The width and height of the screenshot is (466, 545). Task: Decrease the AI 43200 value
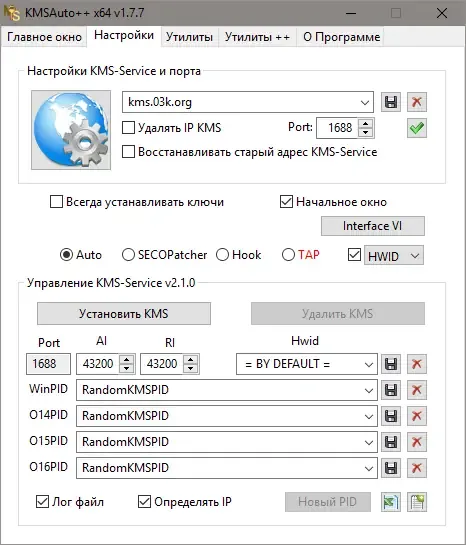tap(127, 368)
